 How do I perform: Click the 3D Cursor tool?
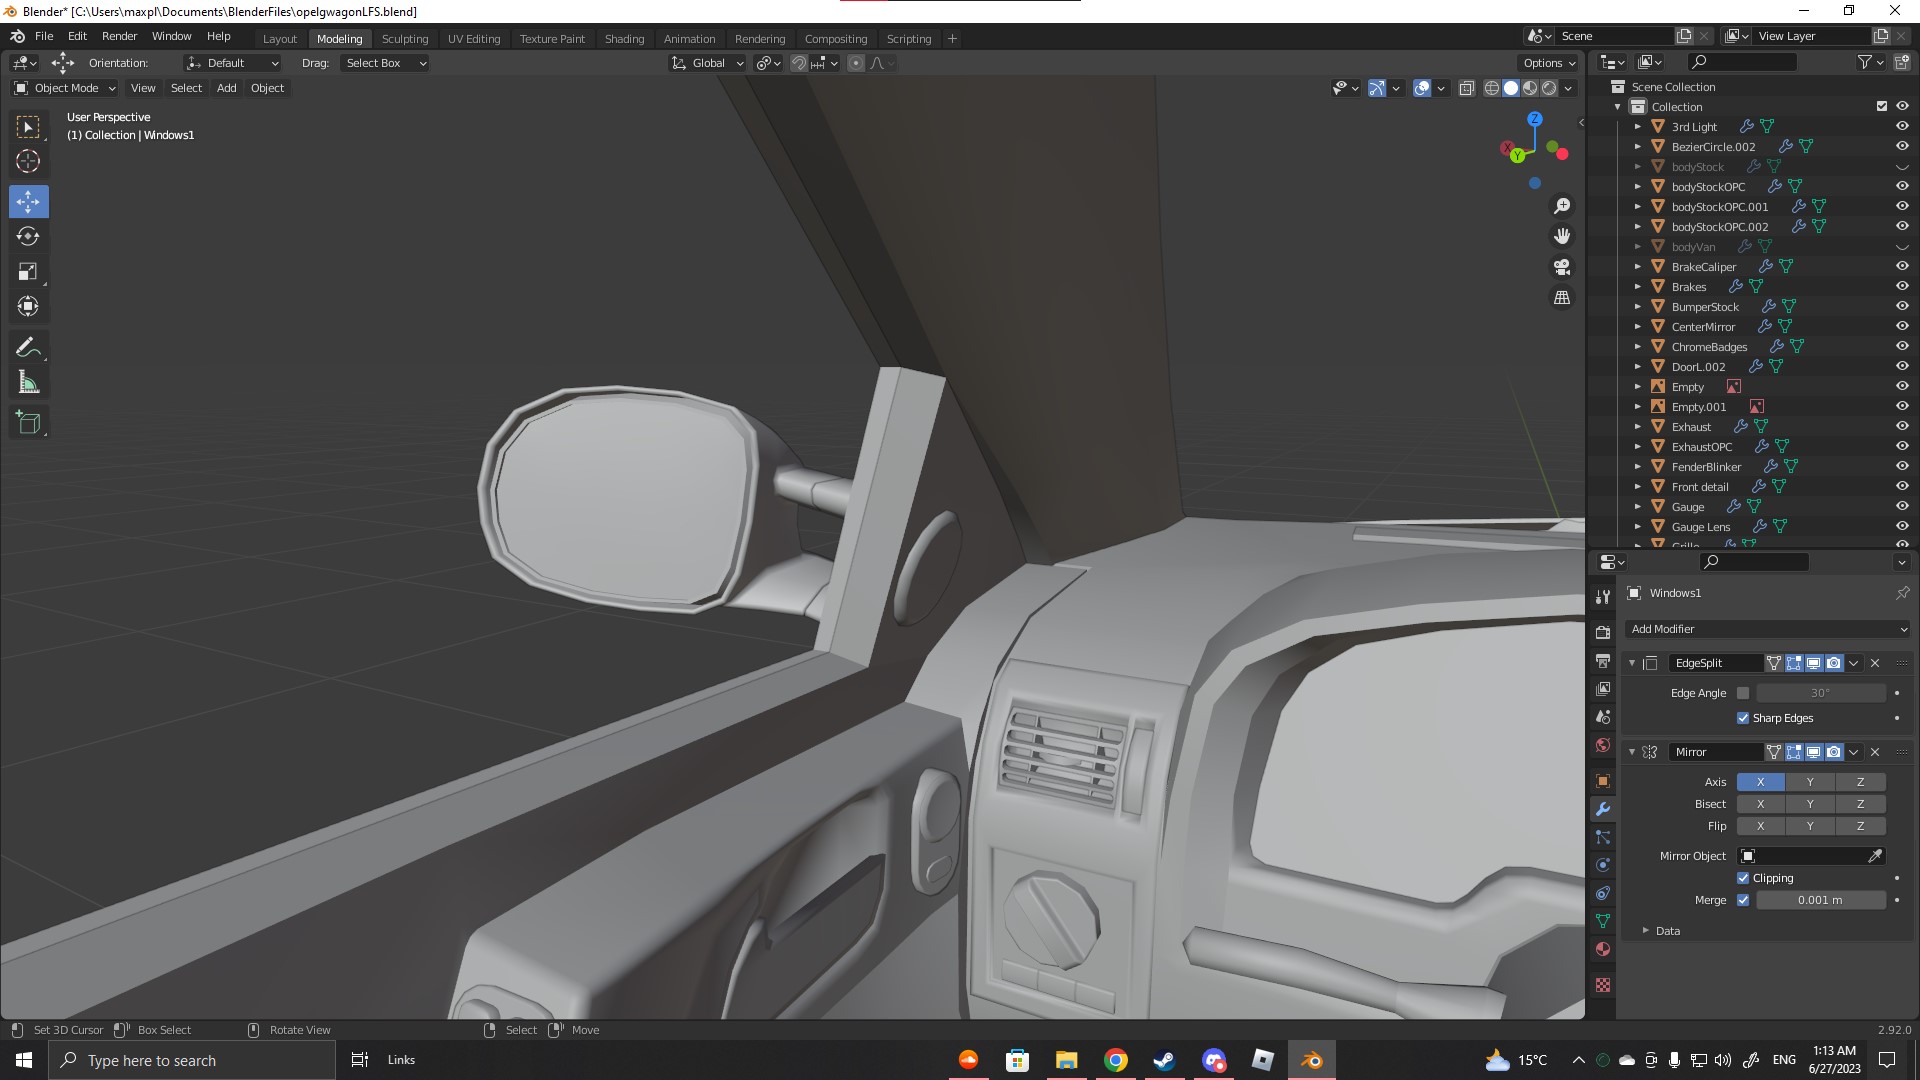coord(28,162)
